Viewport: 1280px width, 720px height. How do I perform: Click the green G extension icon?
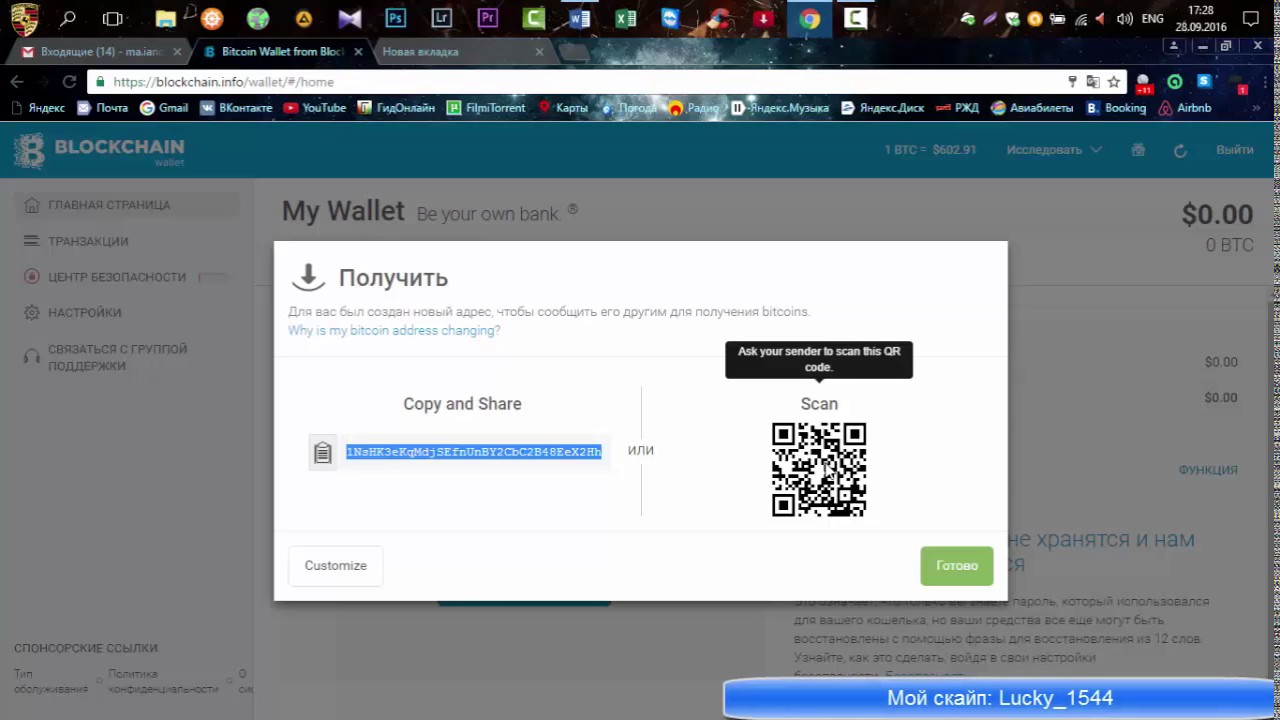click(x=1175, y=82)
